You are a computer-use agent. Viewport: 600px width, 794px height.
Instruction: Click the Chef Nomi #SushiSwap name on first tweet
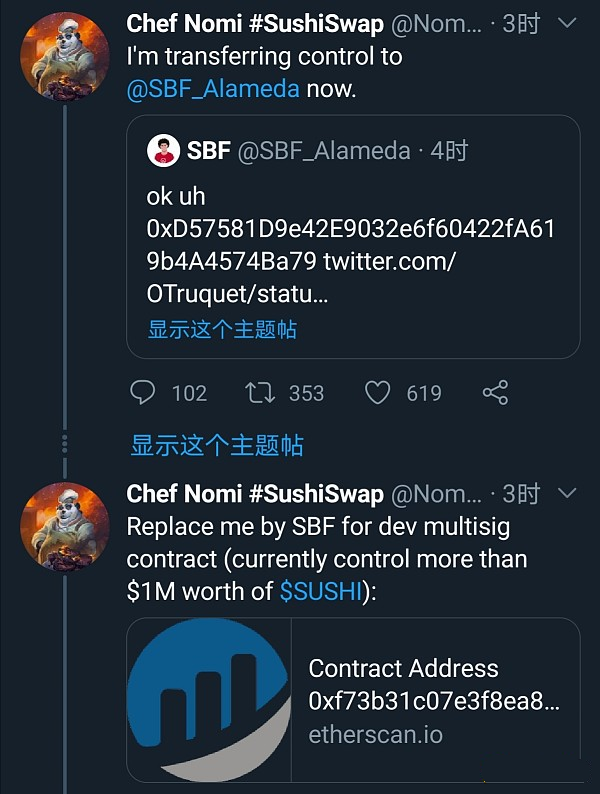(255, 24)
